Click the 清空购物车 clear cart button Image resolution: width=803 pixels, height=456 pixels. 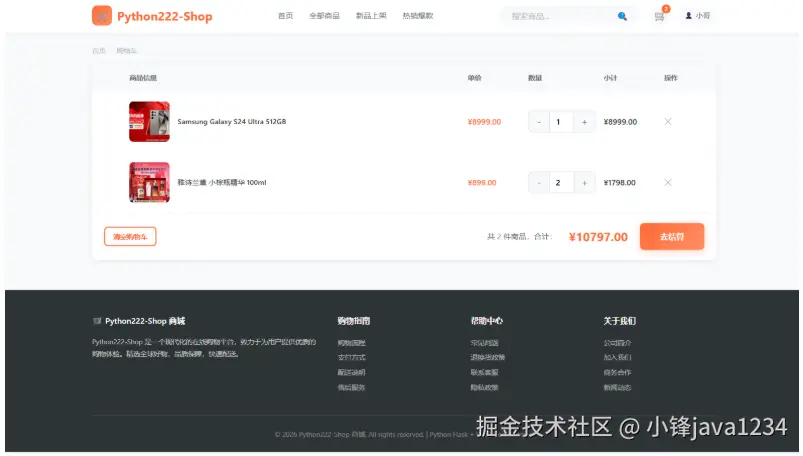[130, 237]
